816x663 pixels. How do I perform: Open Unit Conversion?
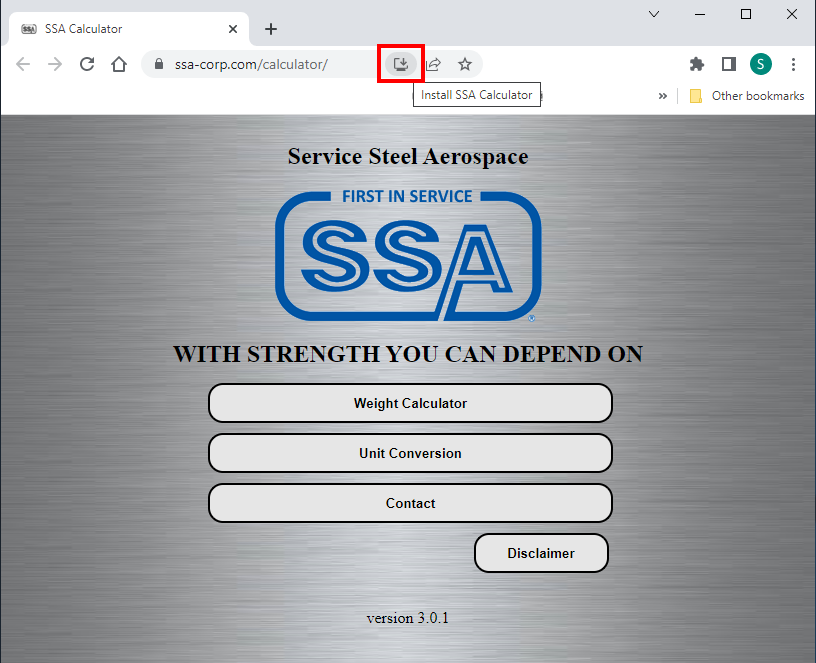tap(410, 453)
